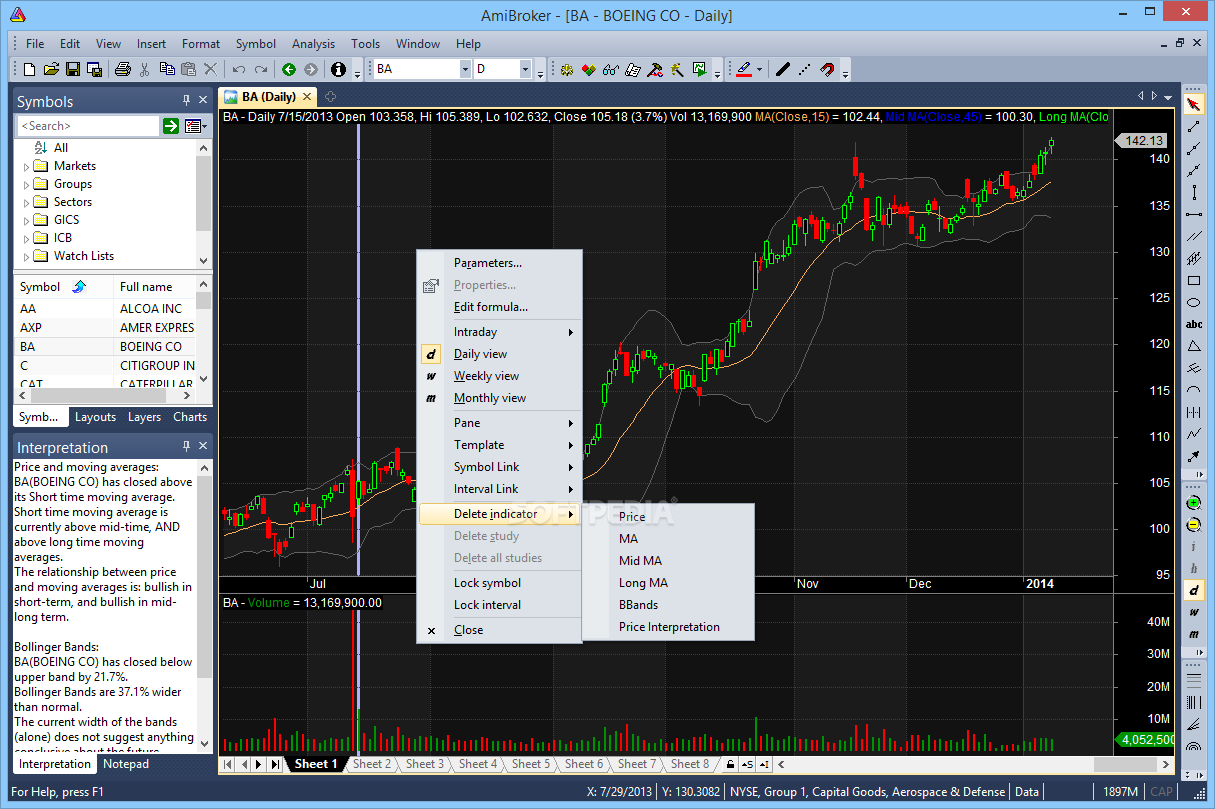Toggle Lock interval in context menu

pyautogui.click(x=499, y=605)
